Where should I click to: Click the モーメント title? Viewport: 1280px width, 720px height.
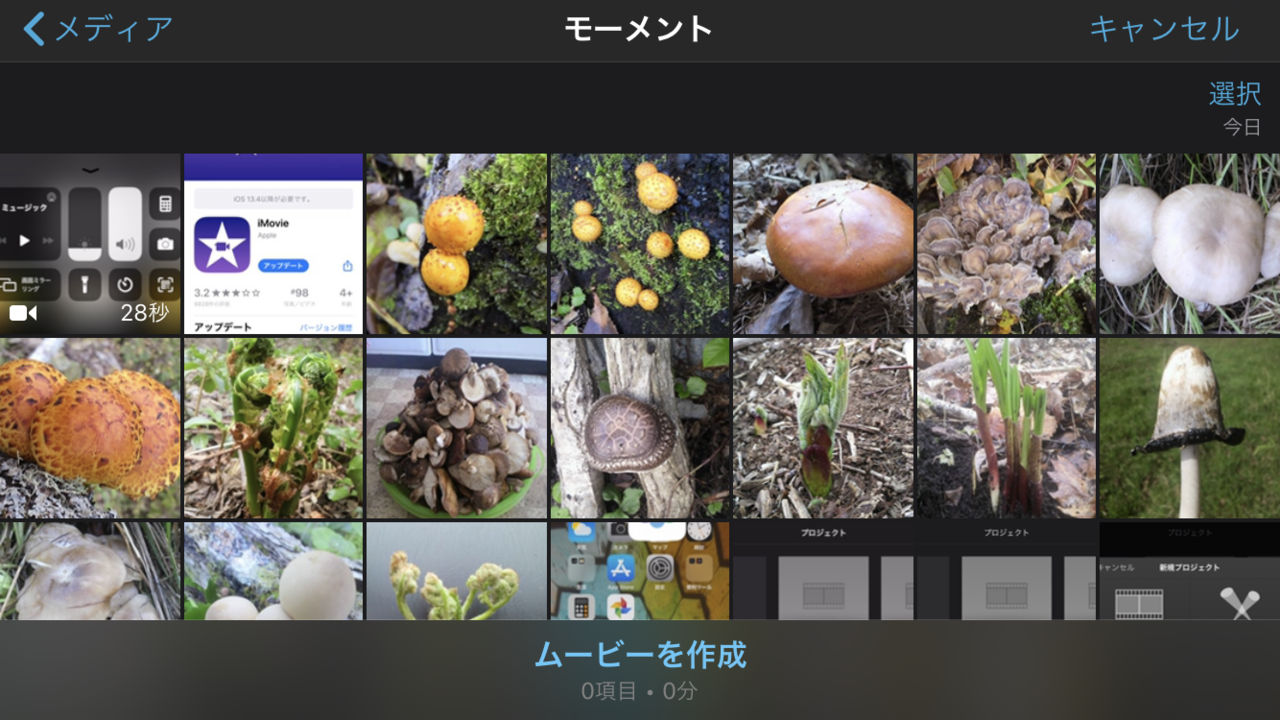(638, 29)
